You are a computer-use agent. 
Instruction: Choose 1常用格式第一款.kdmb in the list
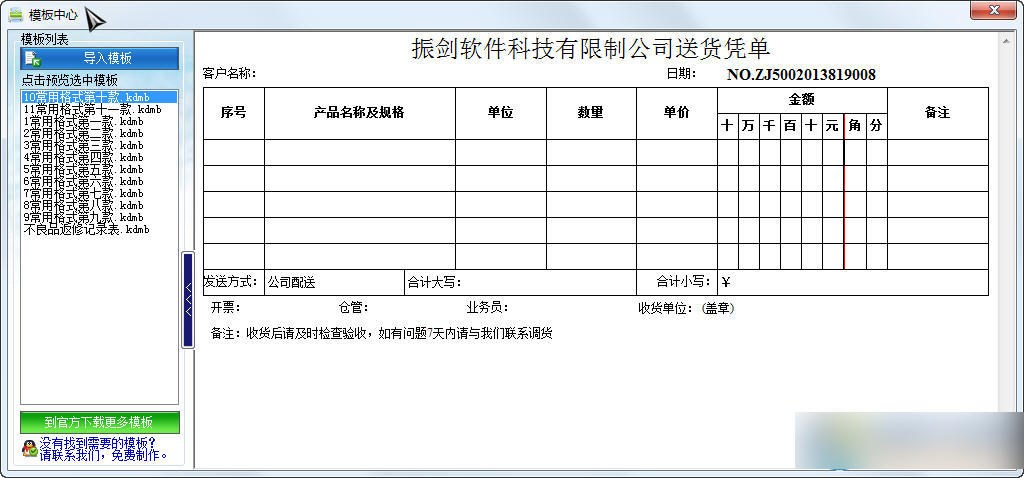point(85,121)
